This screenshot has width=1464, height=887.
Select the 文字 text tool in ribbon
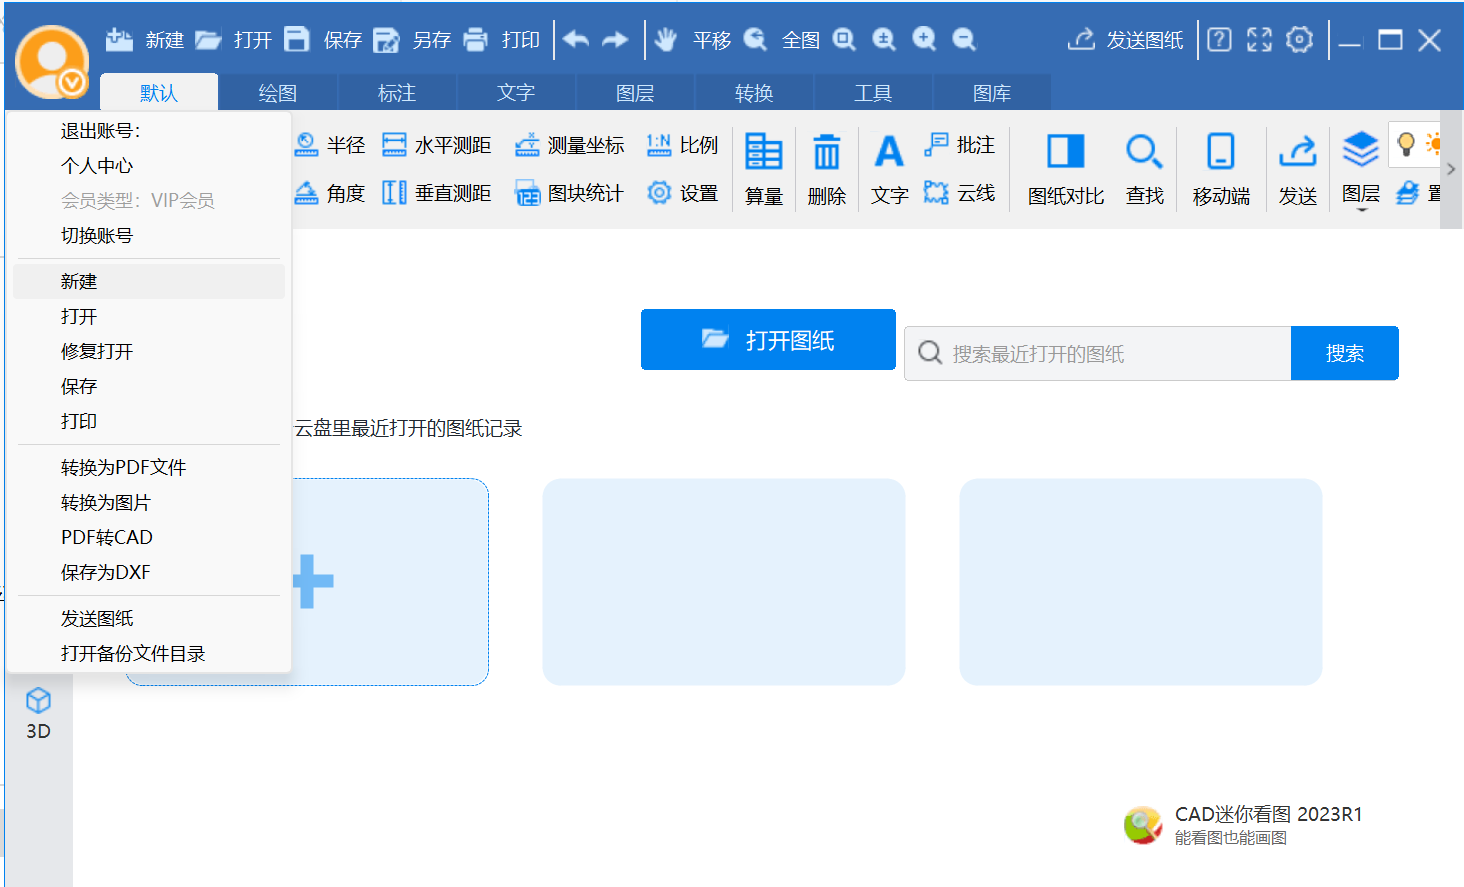tap(889, 169)
